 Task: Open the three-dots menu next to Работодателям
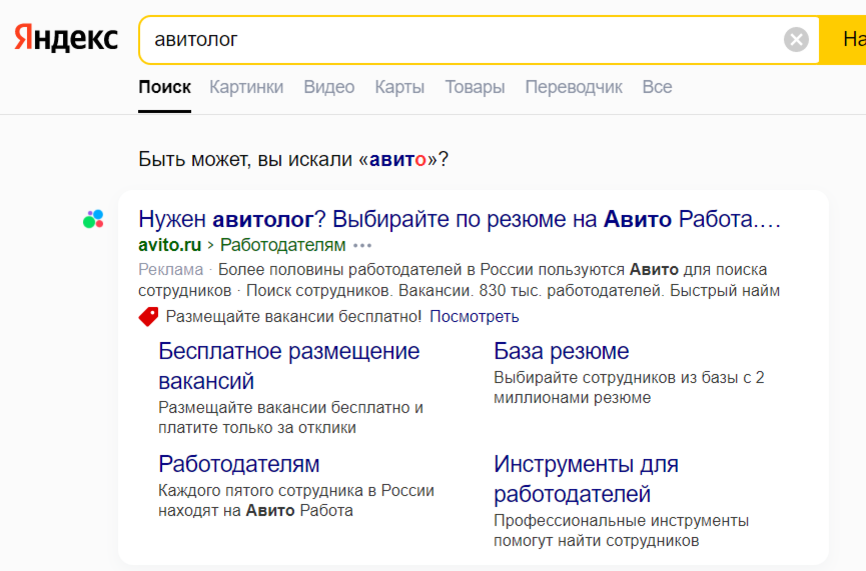[x=362, y=245]
